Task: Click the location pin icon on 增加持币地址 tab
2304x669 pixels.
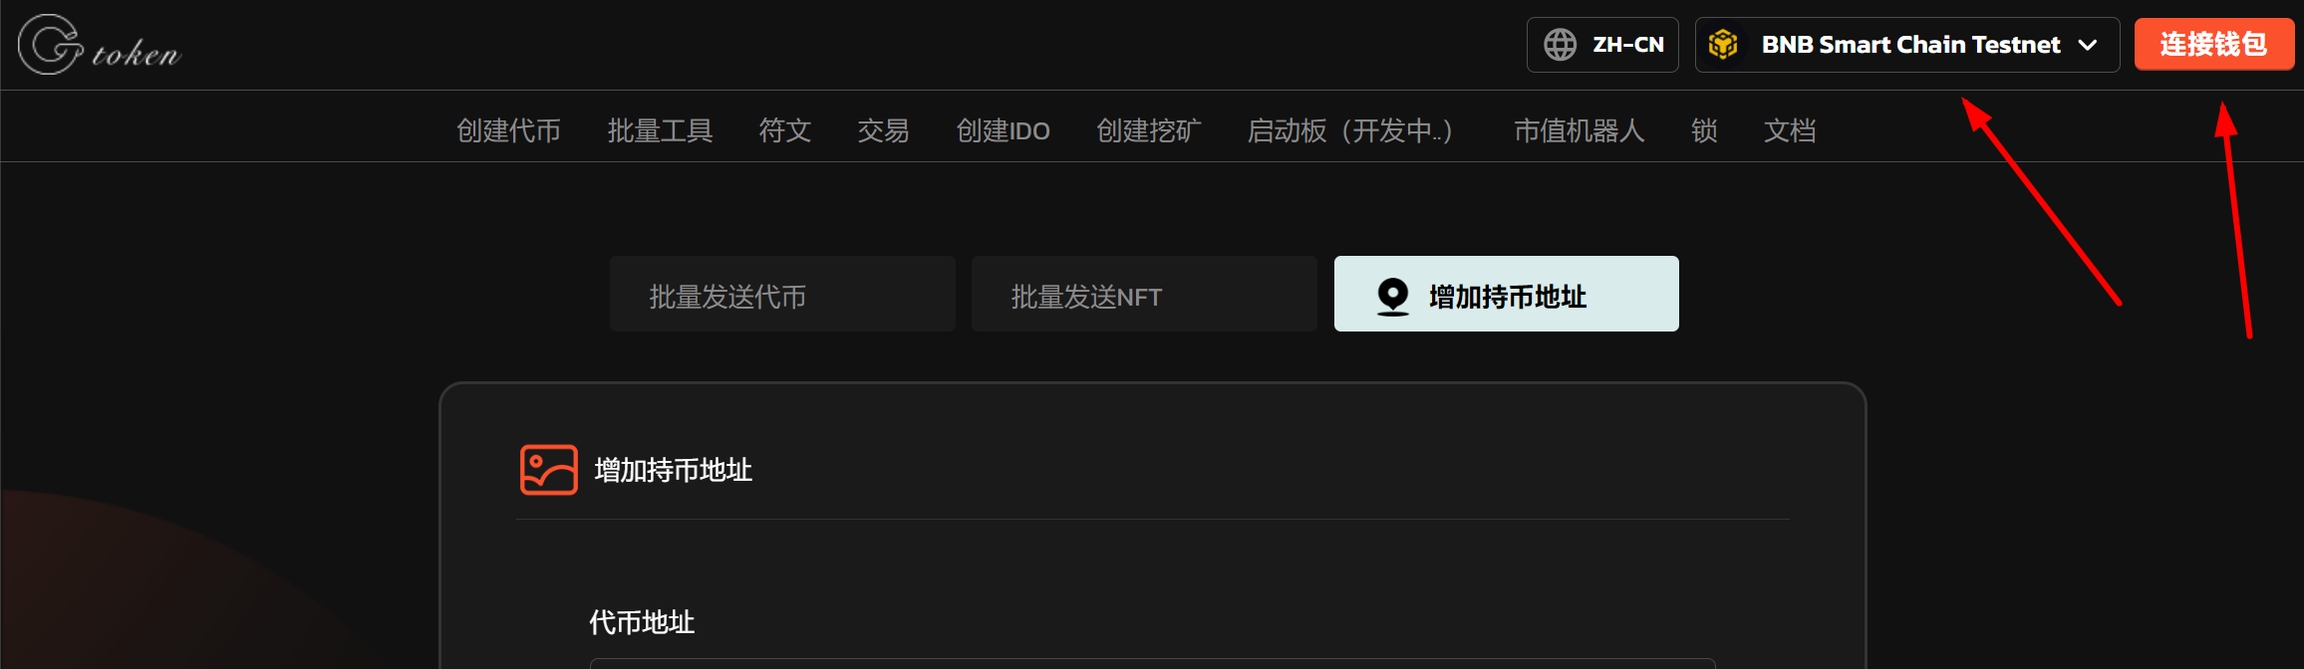Action: pos(1393,296)
